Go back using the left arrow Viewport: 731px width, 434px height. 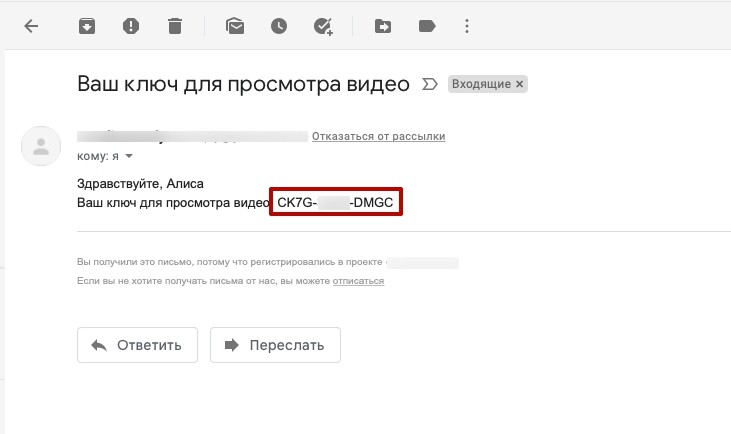pos(31,27)
